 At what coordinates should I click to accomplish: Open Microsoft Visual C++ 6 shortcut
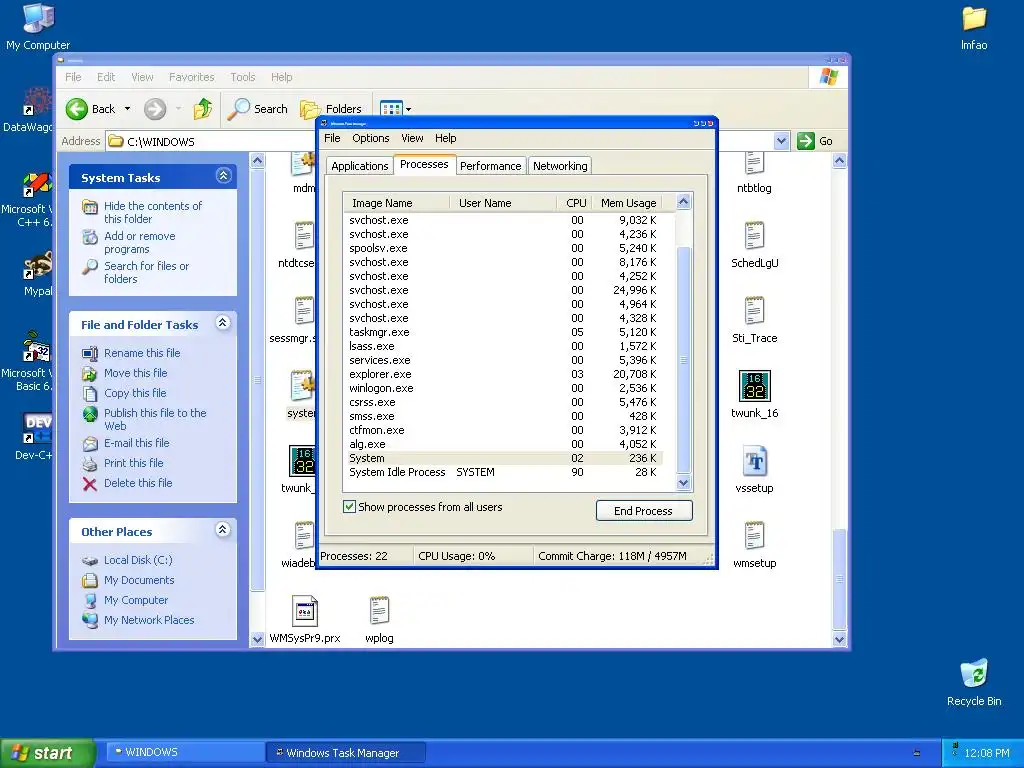37,184
